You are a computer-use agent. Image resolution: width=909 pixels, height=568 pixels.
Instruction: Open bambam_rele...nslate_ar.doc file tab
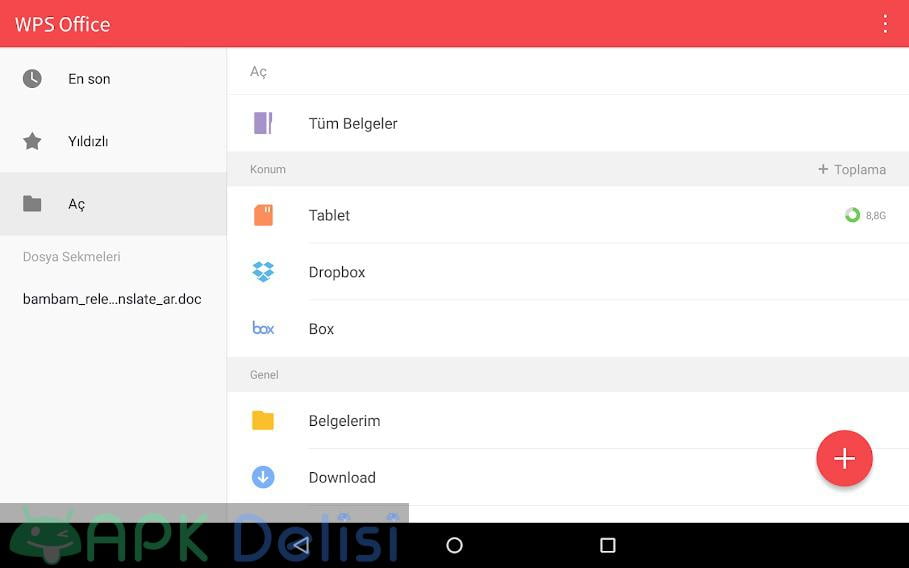tap(112, 299)
